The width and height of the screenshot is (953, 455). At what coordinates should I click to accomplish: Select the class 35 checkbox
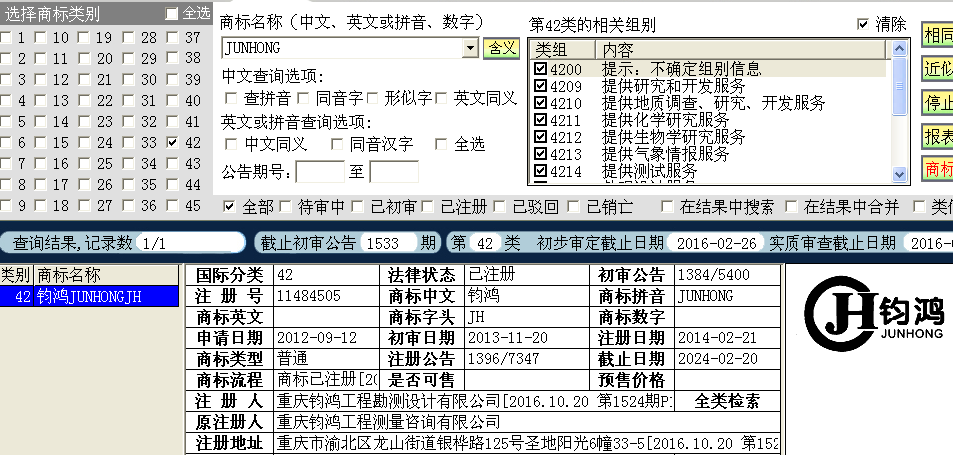128,185
